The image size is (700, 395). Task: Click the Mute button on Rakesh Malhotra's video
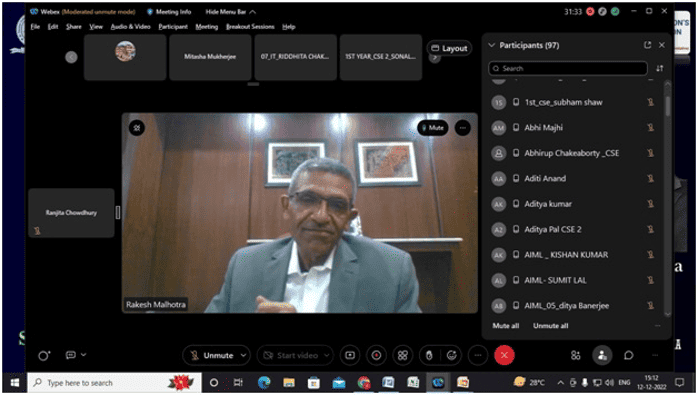[x=433, y=128]
